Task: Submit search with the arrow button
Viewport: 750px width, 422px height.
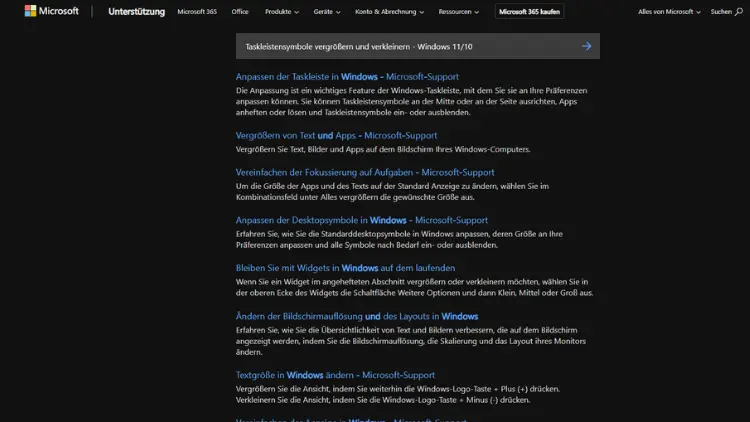Action: tap(586, 46)
